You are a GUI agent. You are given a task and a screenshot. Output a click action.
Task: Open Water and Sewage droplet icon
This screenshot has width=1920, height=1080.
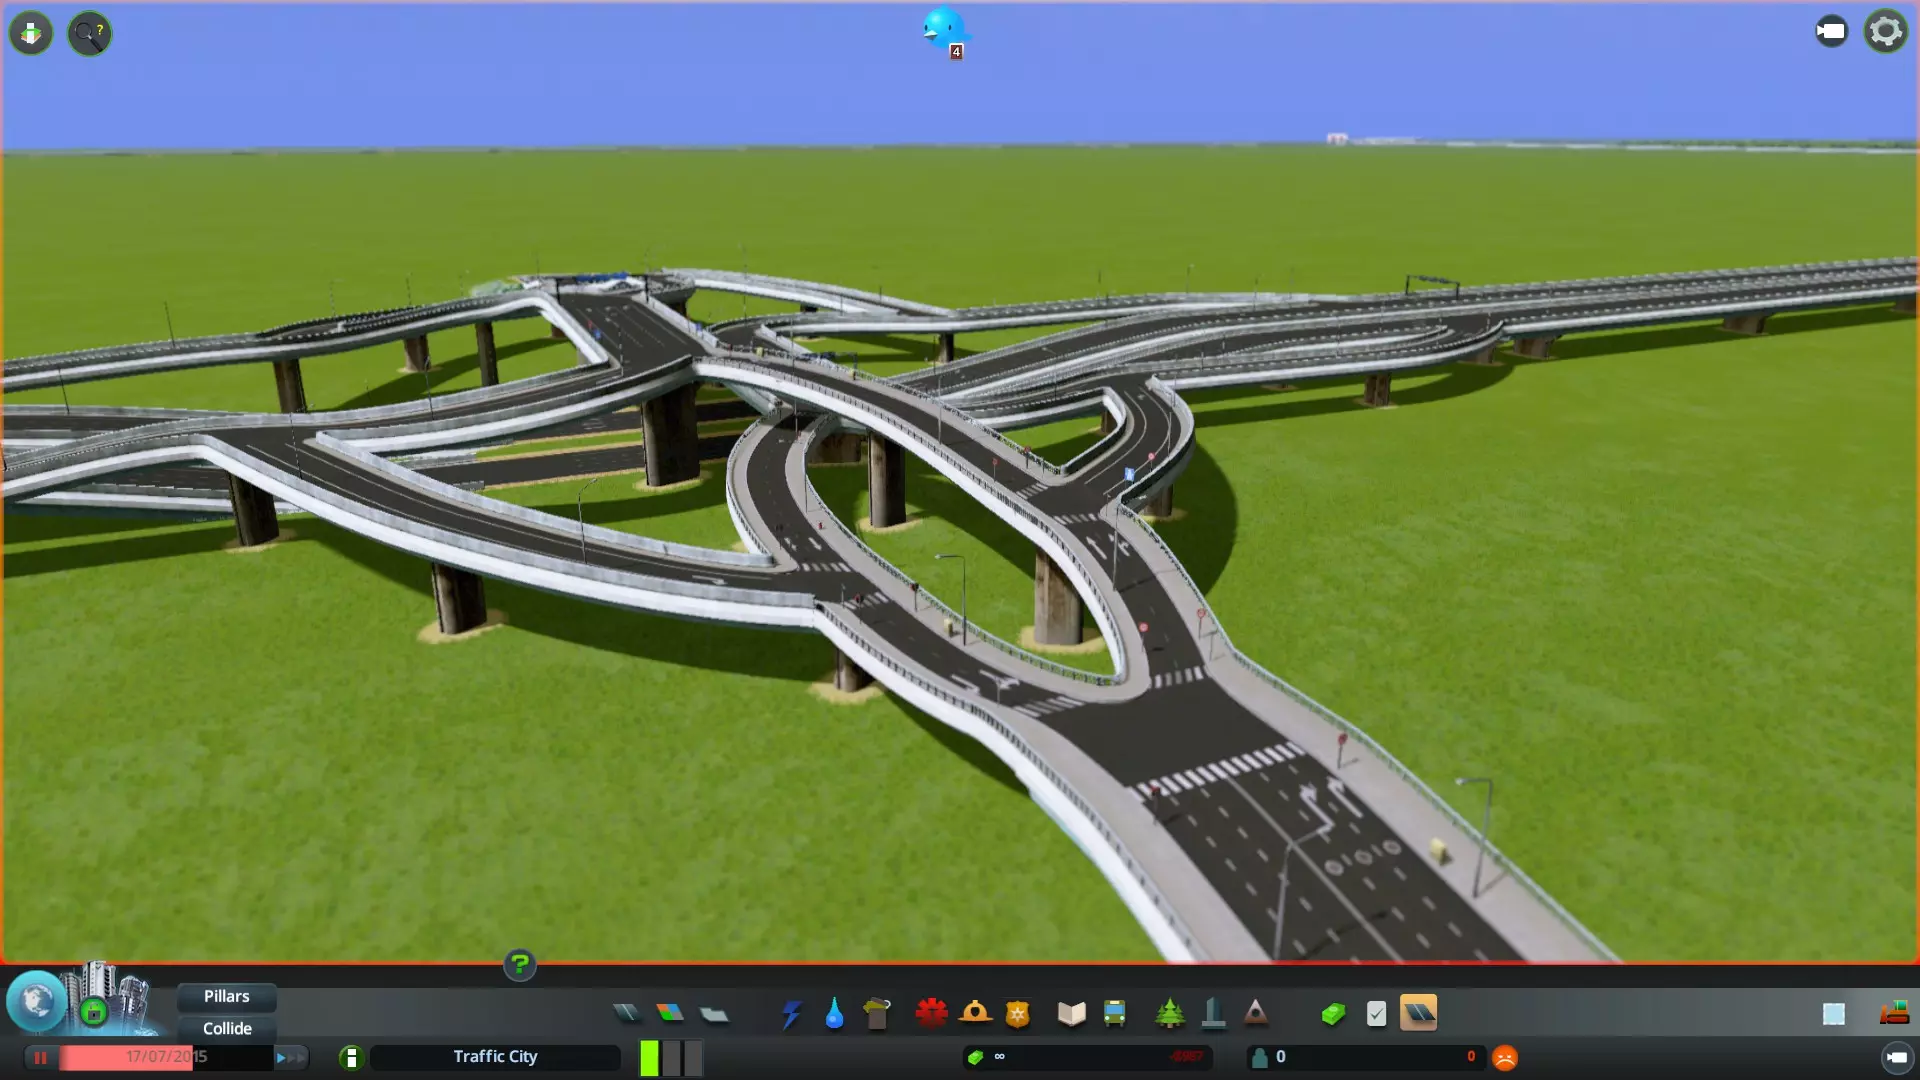[834, 1014]
